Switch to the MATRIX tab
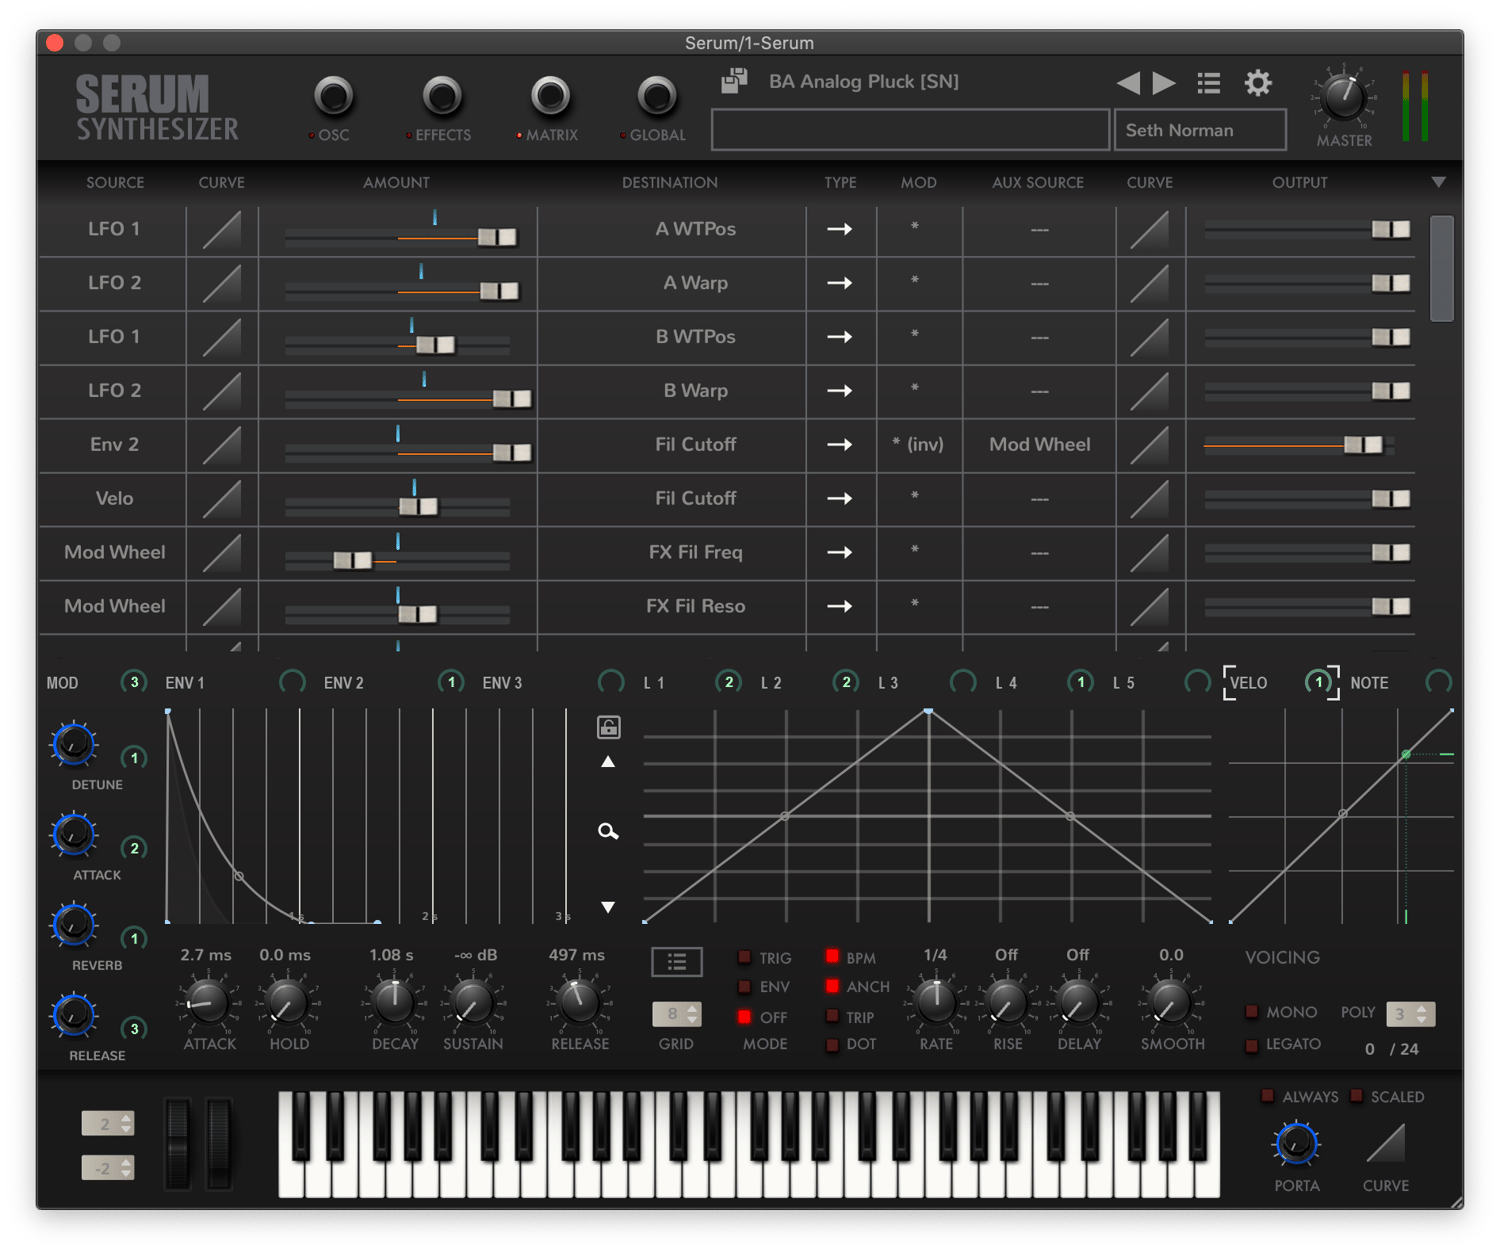Viewport: 1500px width, 1252px height. [x=549, y=97]
